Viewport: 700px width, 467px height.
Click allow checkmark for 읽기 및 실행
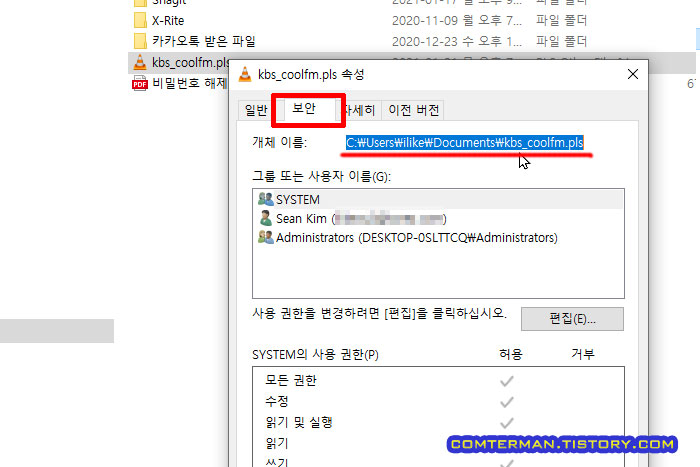tap(507, 423)
